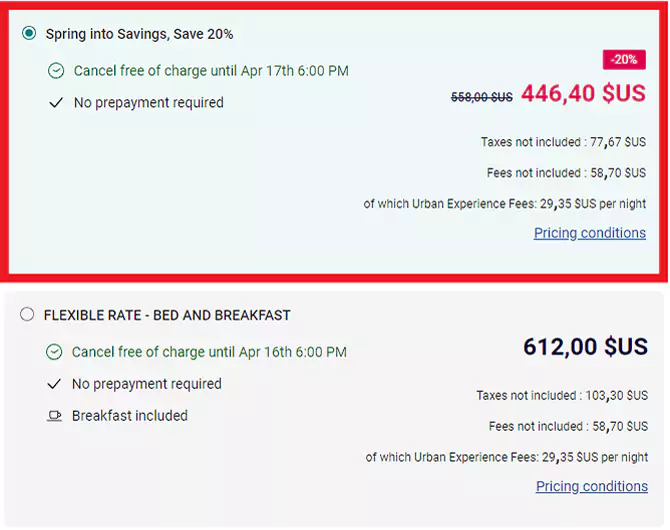This screenshot has height=530, width=670.
Task: Click the clock icon beside Apr 16th cancellation
Action: (54, 352)
